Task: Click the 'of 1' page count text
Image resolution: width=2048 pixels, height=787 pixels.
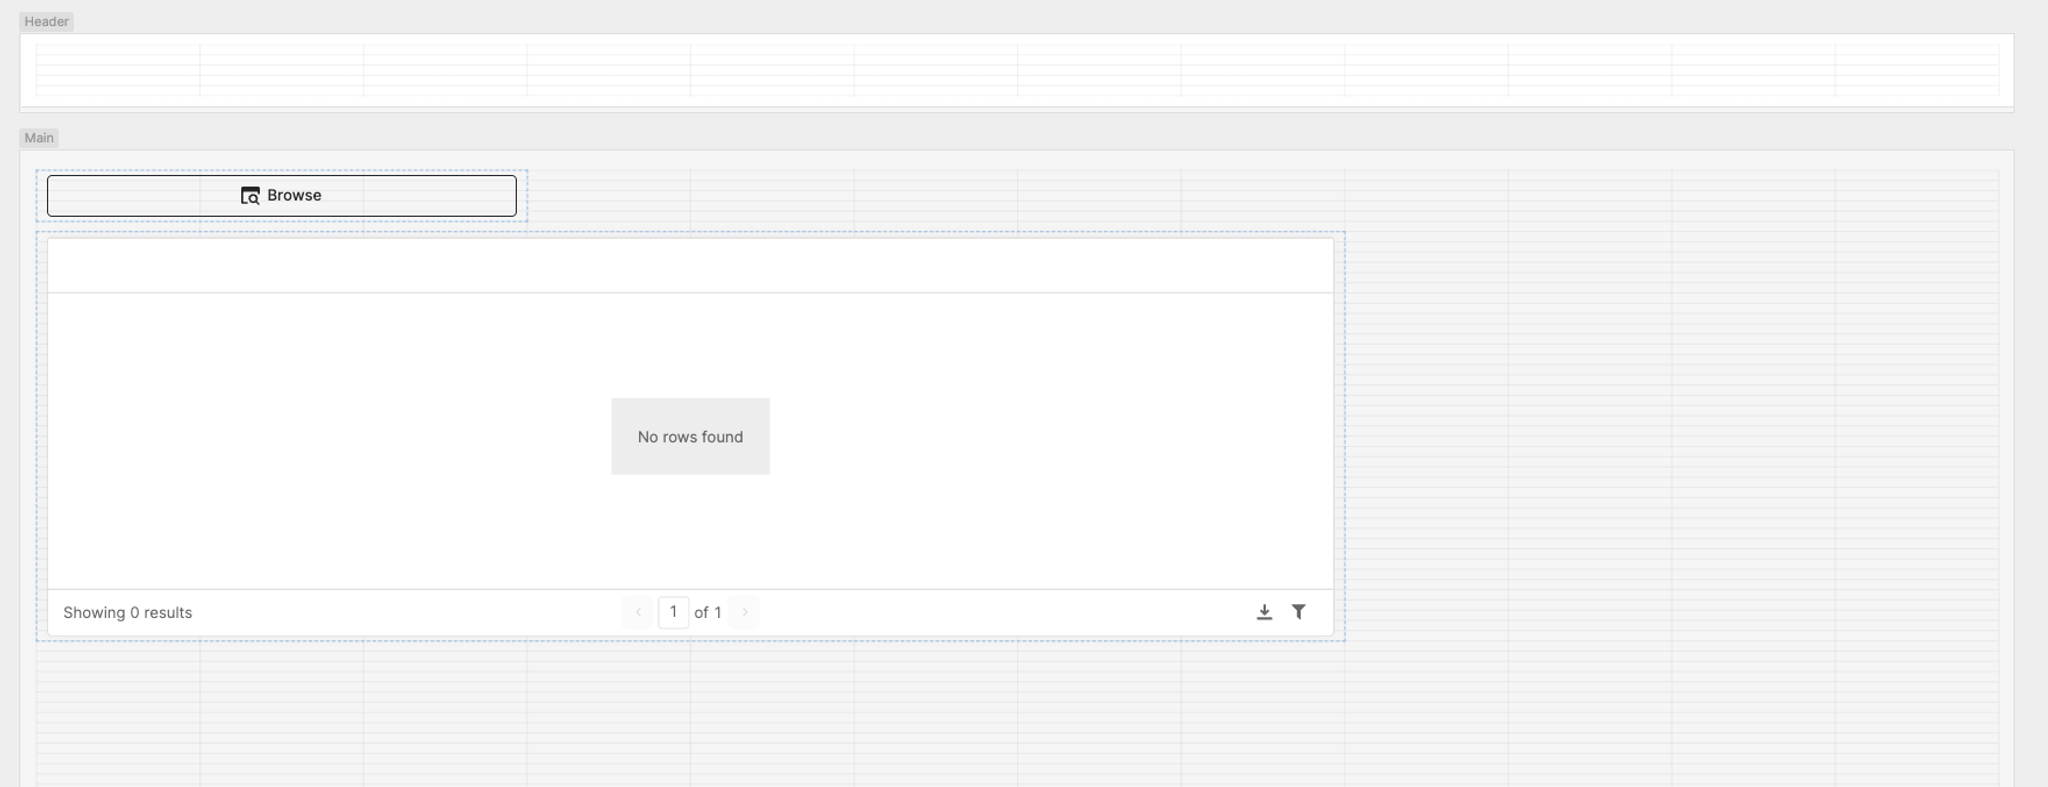Action: [x=708, y=612]
